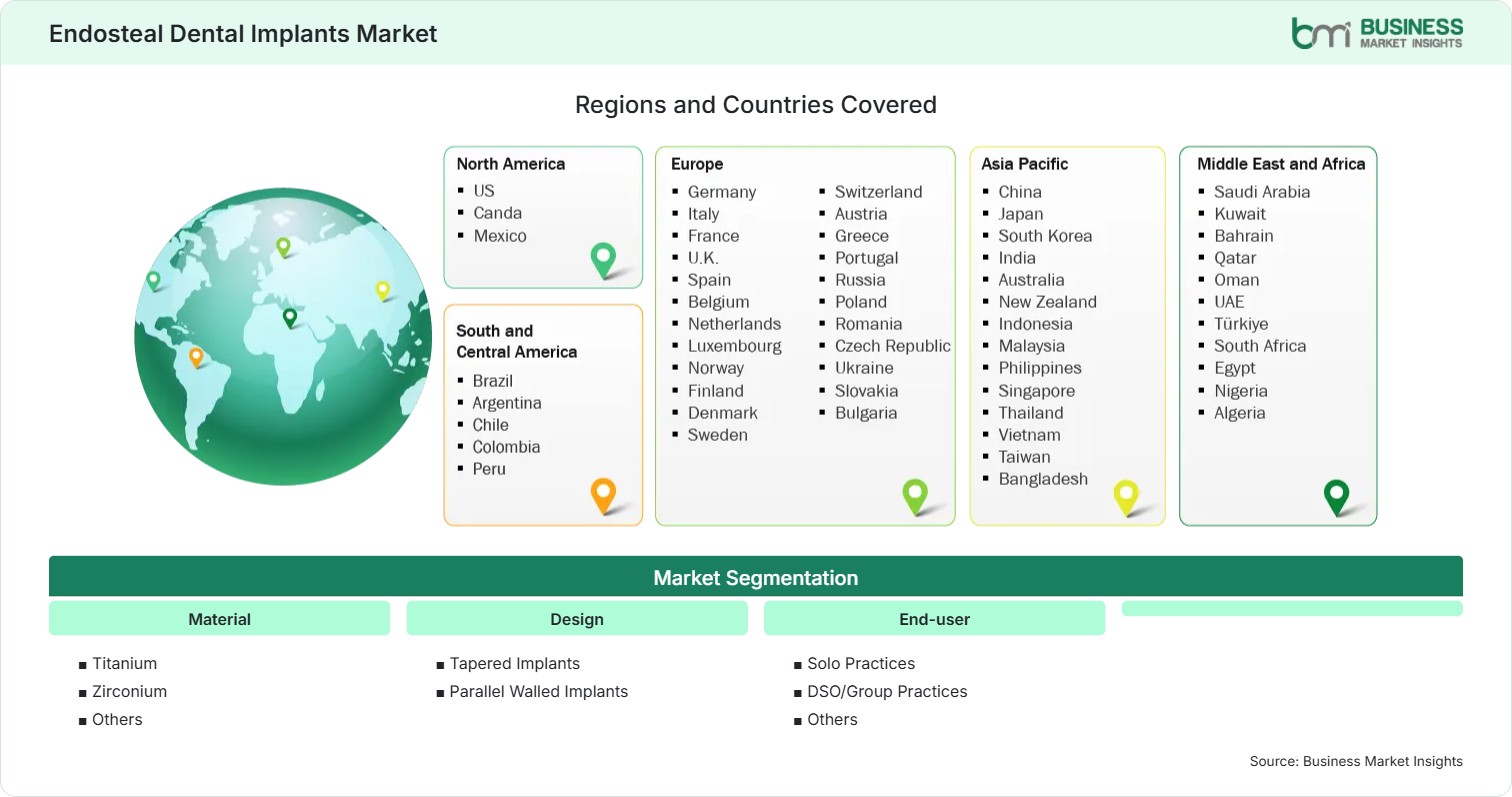Click Tapered Implants under Design
Viewport: 1512px width, 797px height.
514,663
